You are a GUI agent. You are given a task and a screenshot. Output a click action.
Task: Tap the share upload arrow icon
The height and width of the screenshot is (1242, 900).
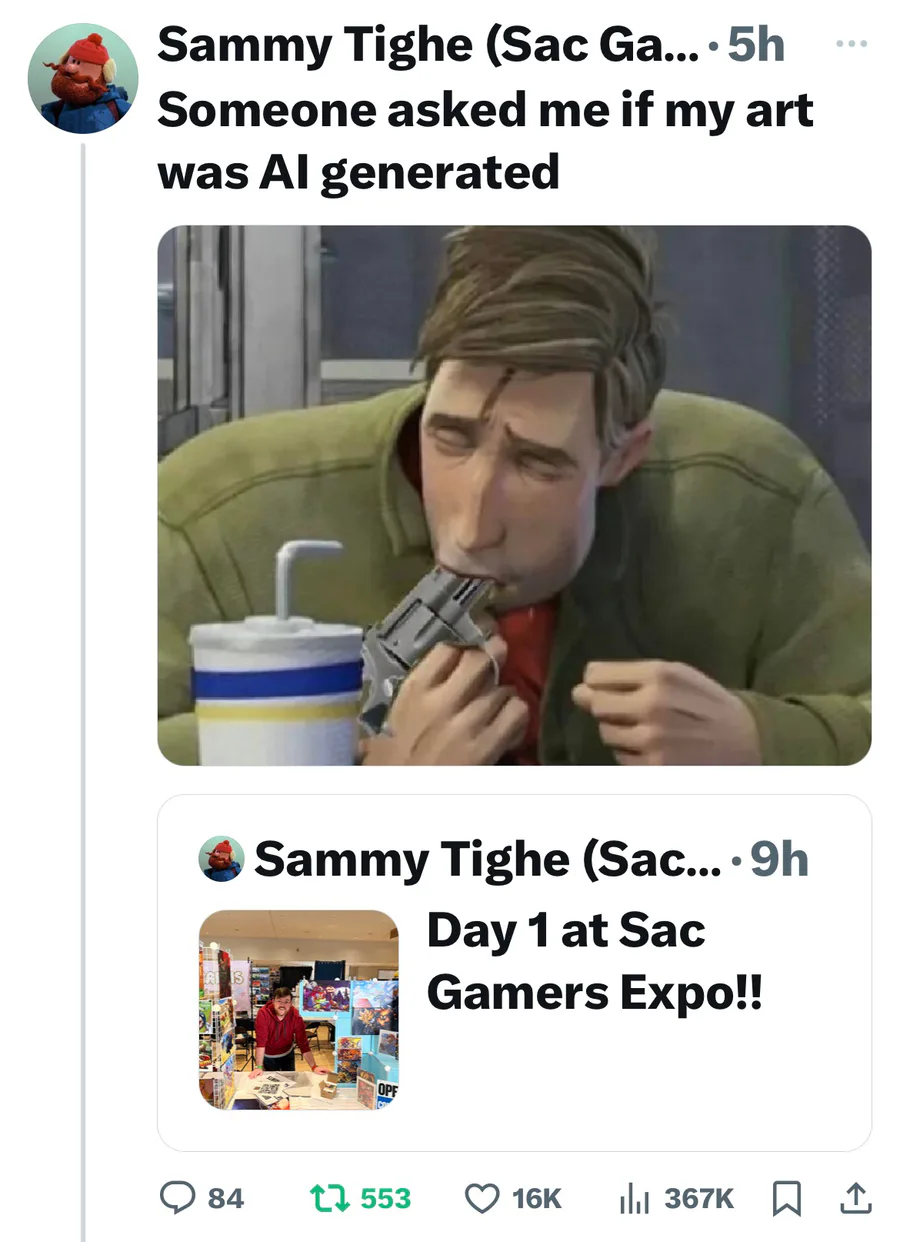pos(855,1197)
